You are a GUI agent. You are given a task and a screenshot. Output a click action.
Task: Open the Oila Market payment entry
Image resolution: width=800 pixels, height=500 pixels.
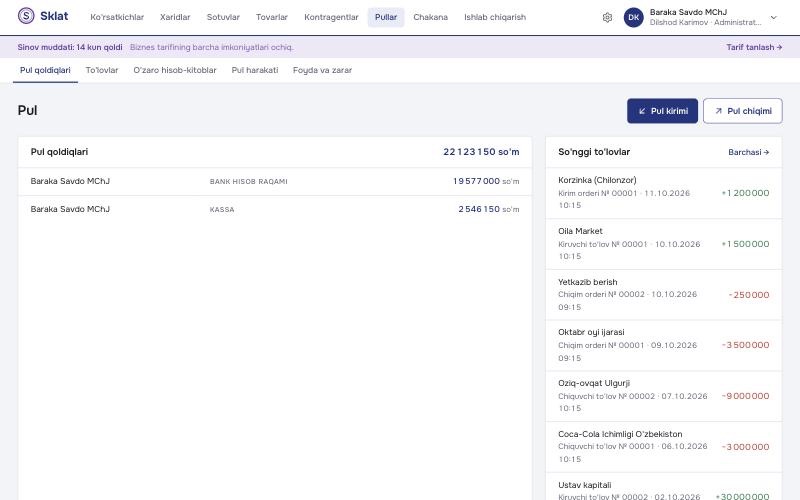pyautogui.click(x=664, y=244)
